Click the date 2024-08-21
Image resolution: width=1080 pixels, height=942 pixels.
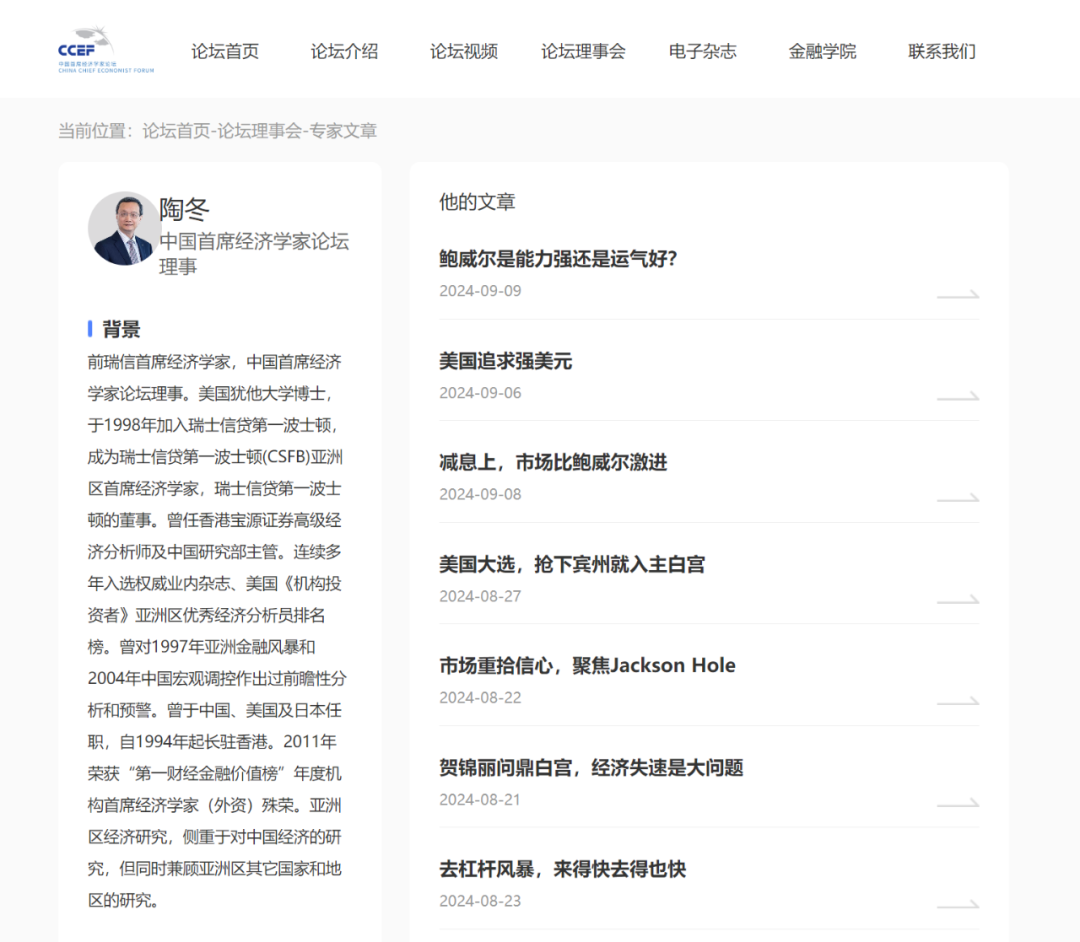click(x=480, y=799)
